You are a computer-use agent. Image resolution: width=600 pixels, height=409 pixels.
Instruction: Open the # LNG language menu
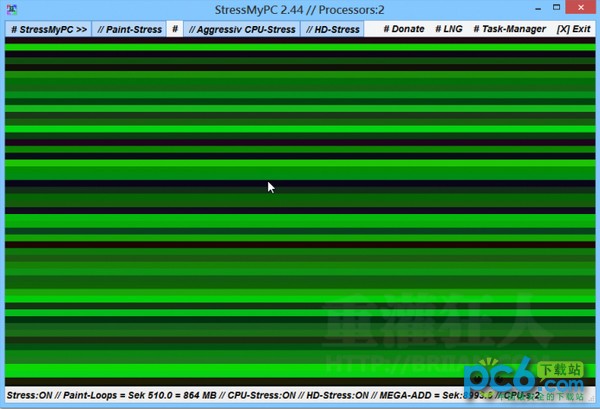(449, 30)
